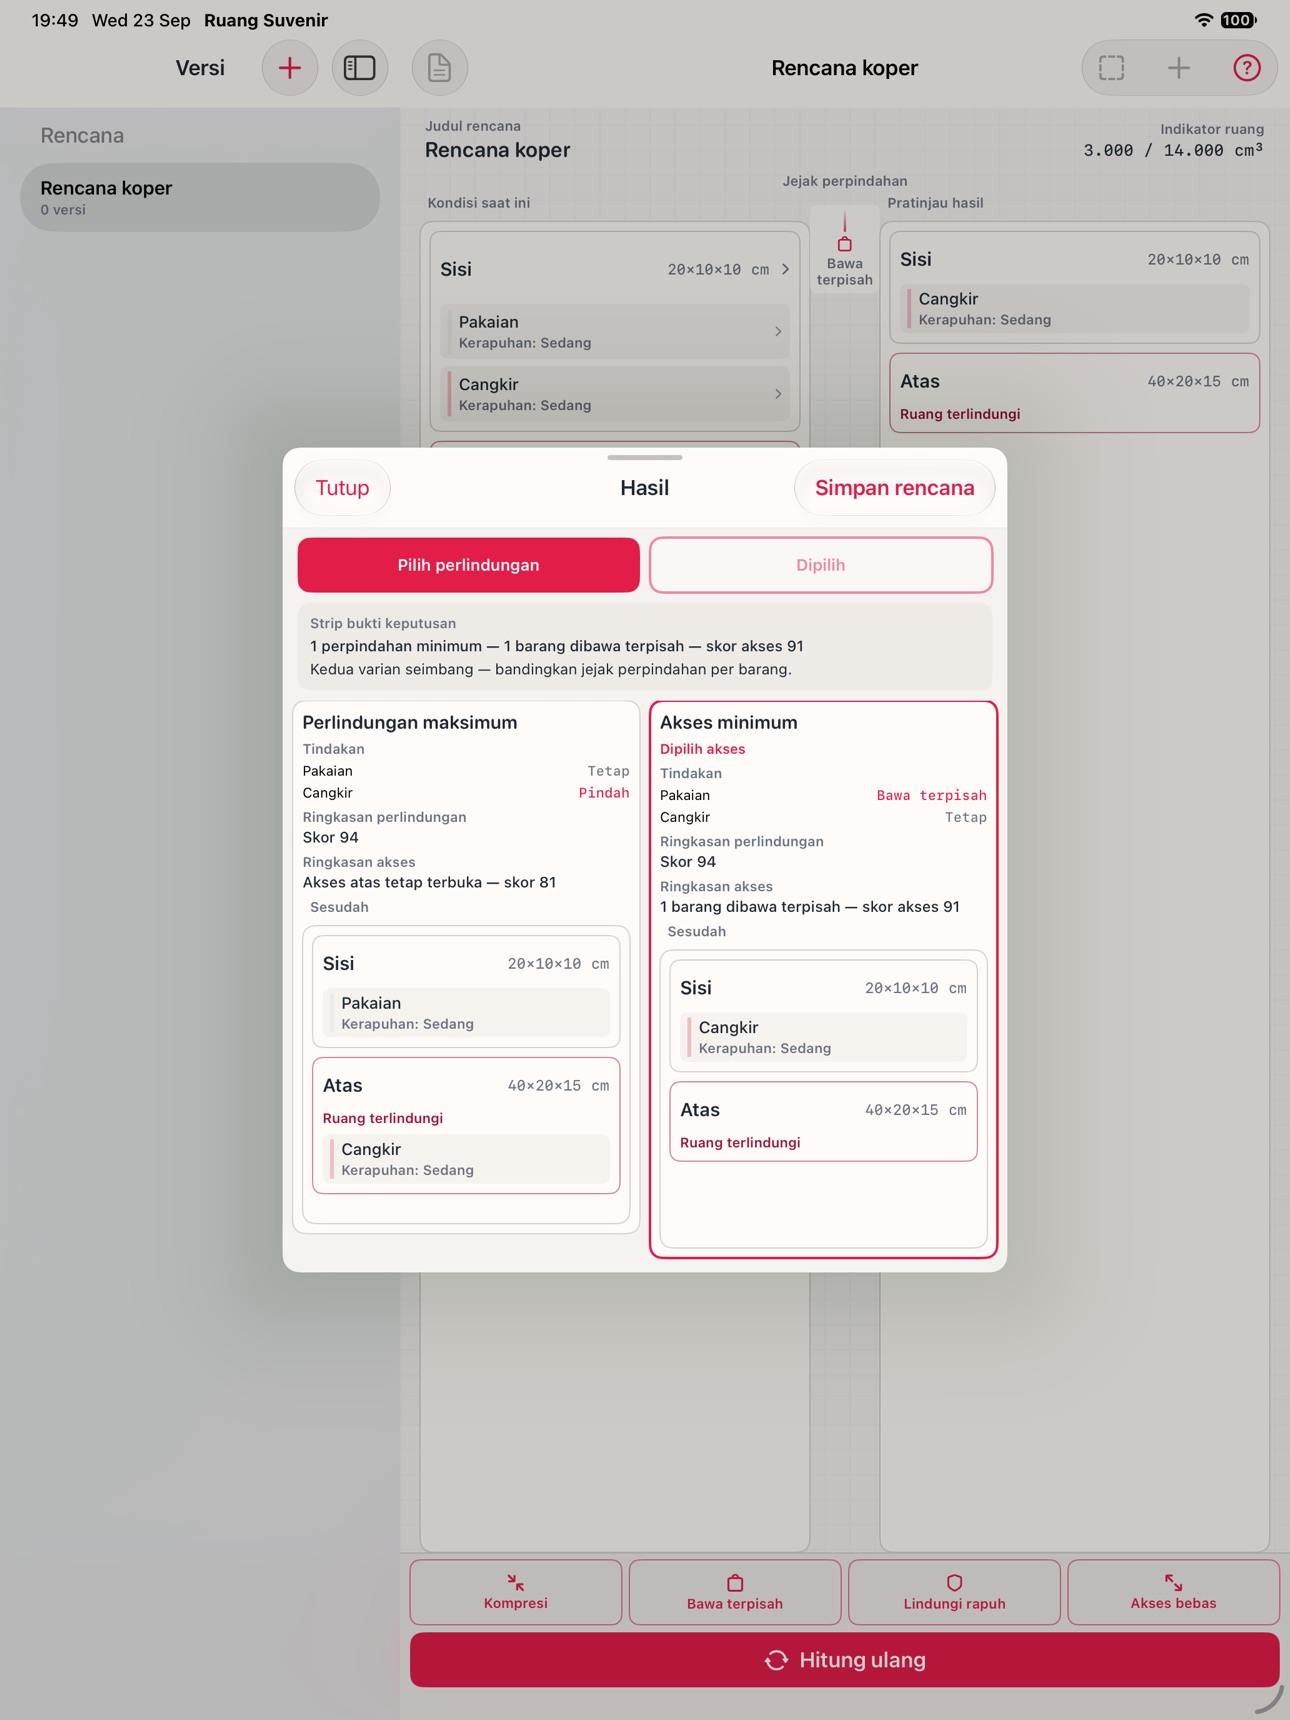The width and height of the screenshot is (1290, 1720).
Task: Check the battery indicator in status bar
Action: pos(1238,20)
